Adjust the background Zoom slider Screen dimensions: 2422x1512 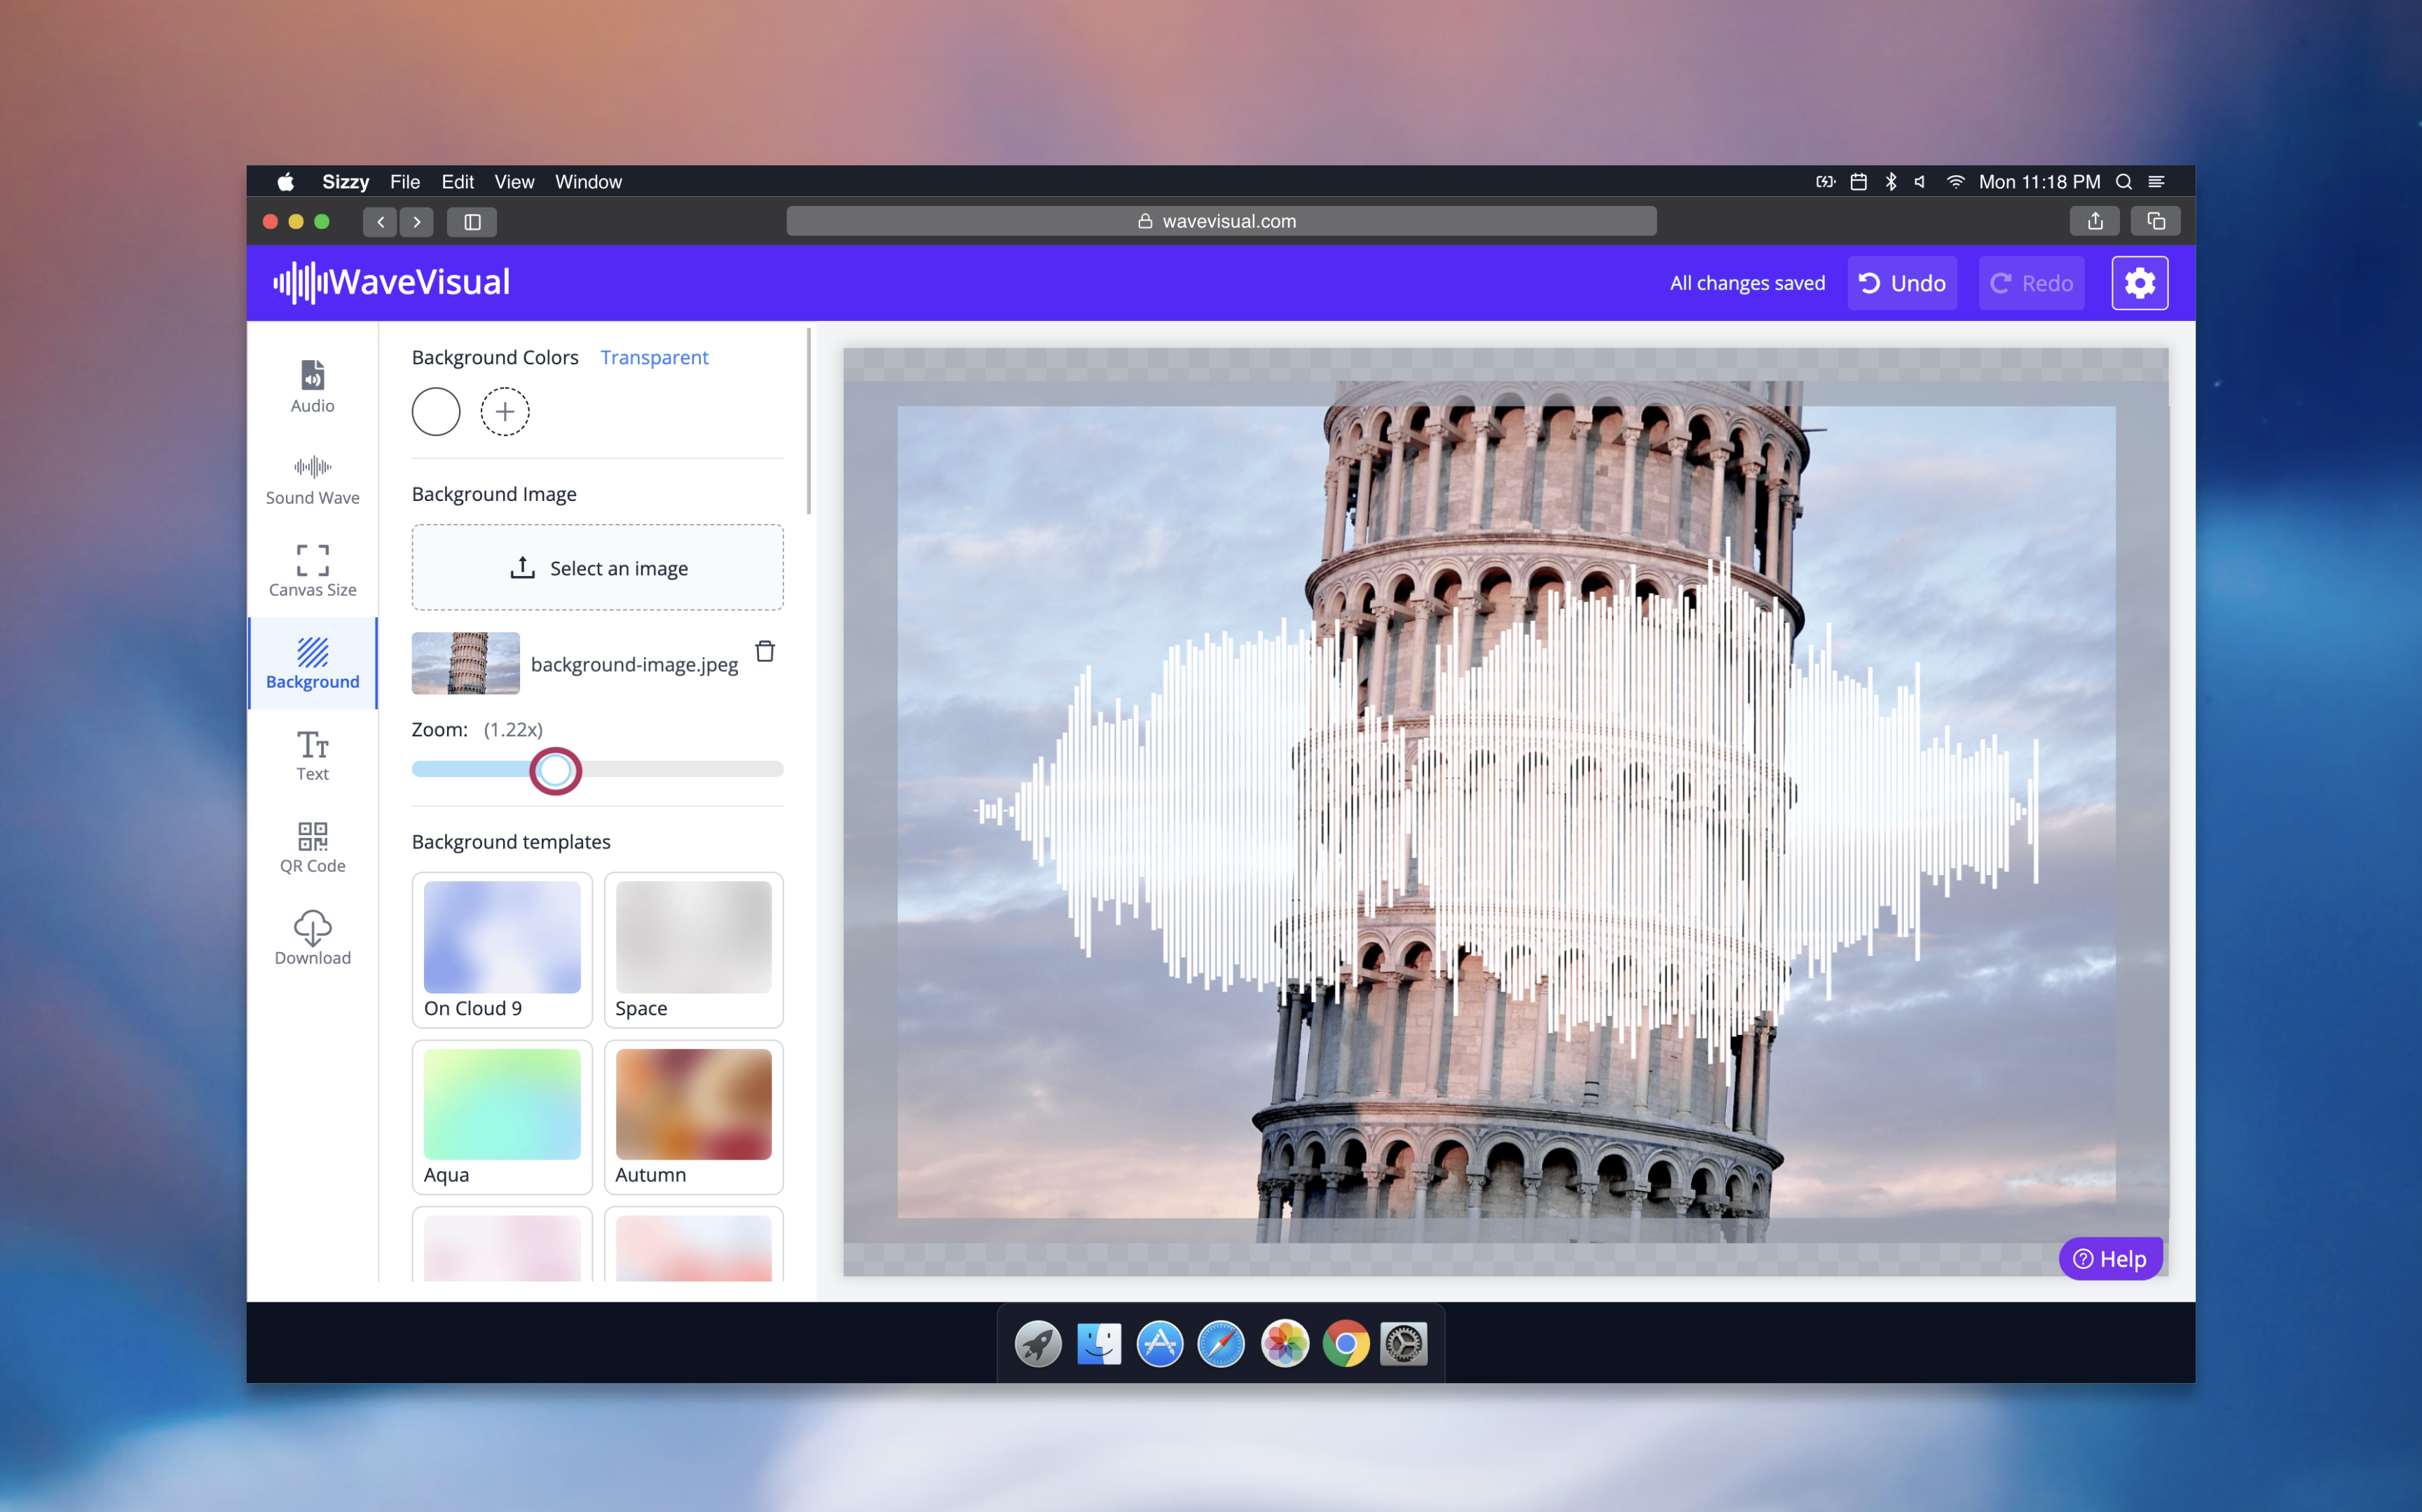(x=556, y=770)
